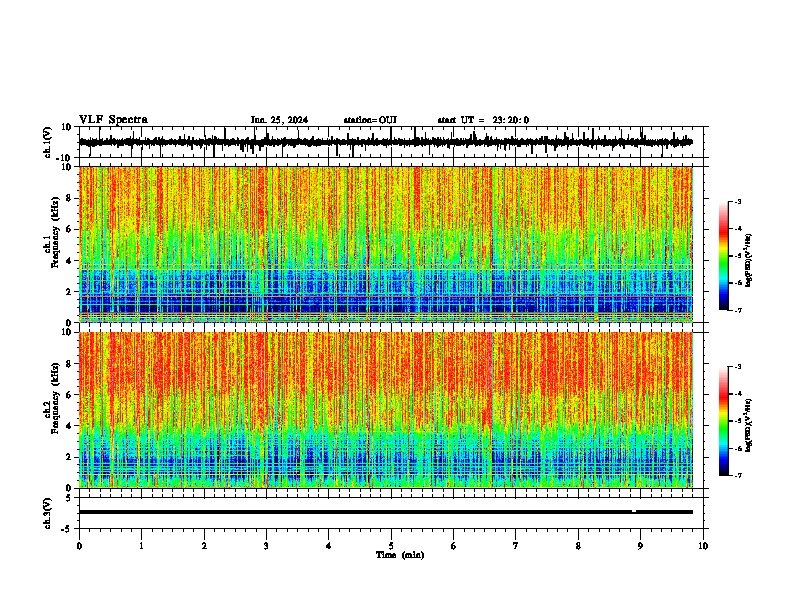The width and height of the screenshot is (792, 612).
Task: Click the 'Time (min)' axis label
Action: [x=400, y=555]
